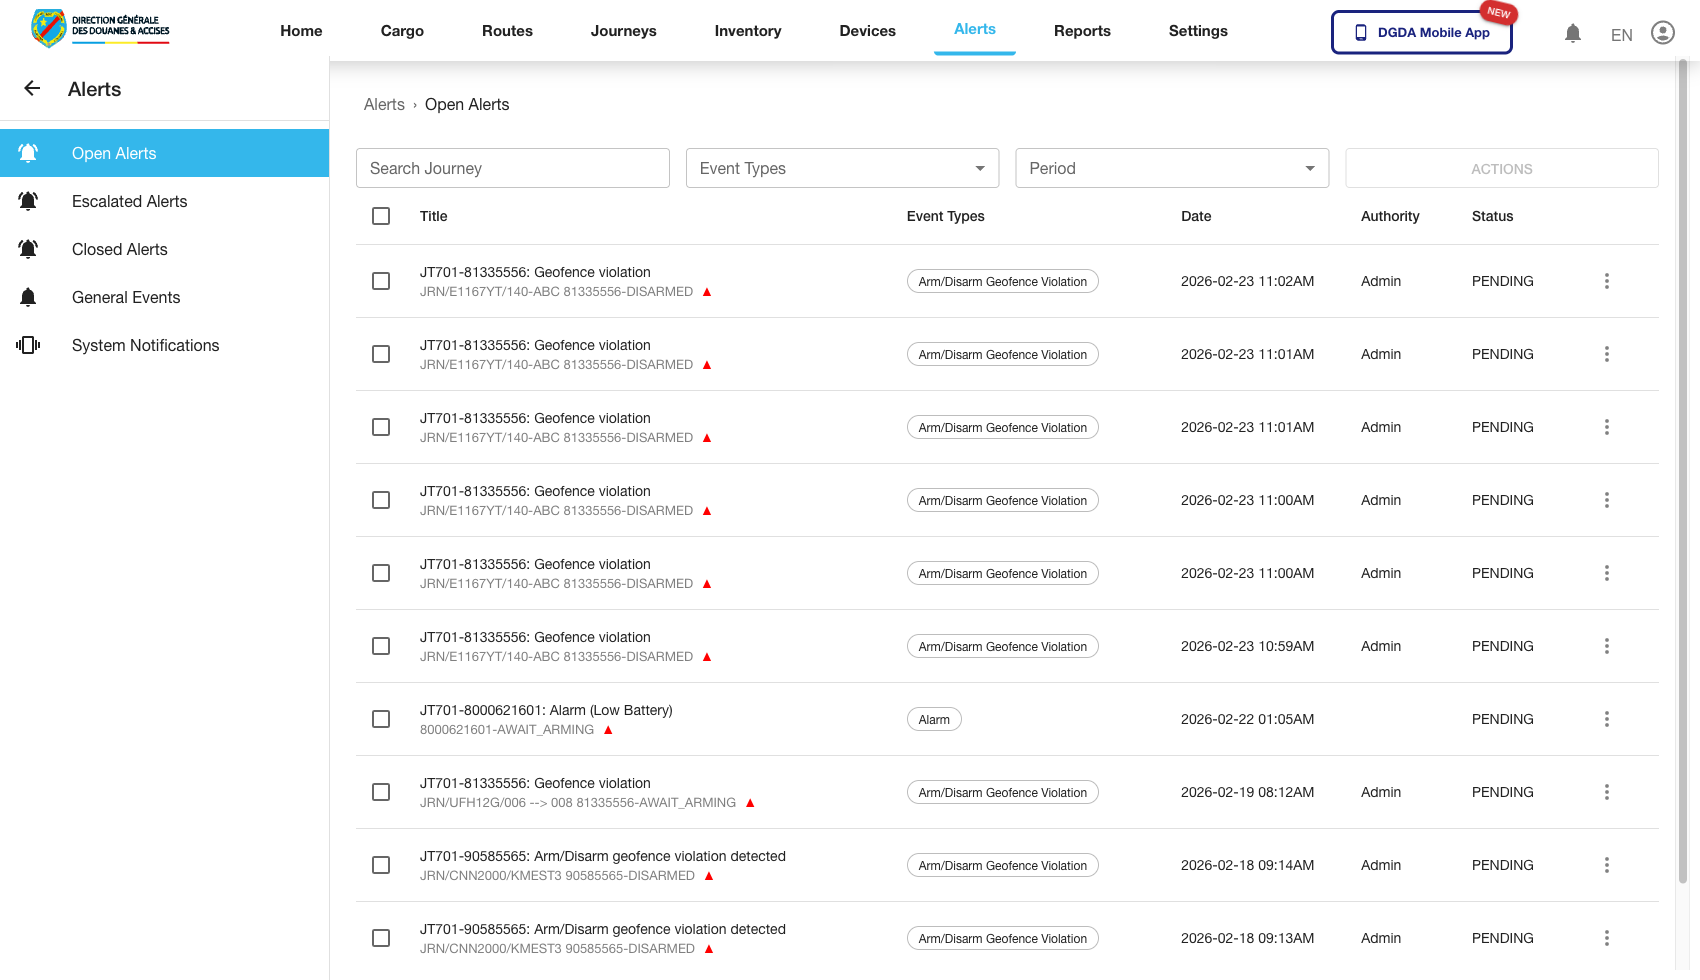Viewport: 1700px width, 980px height.
Task: Open the Period dropdown
Action: coord(1171,168)
